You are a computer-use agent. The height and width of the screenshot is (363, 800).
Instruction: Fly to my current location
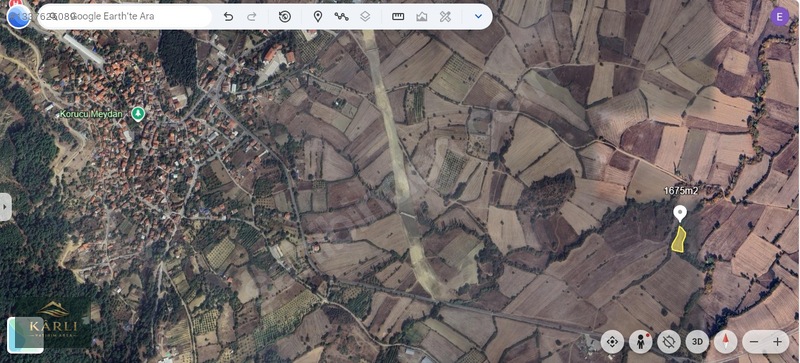point(612,342)
